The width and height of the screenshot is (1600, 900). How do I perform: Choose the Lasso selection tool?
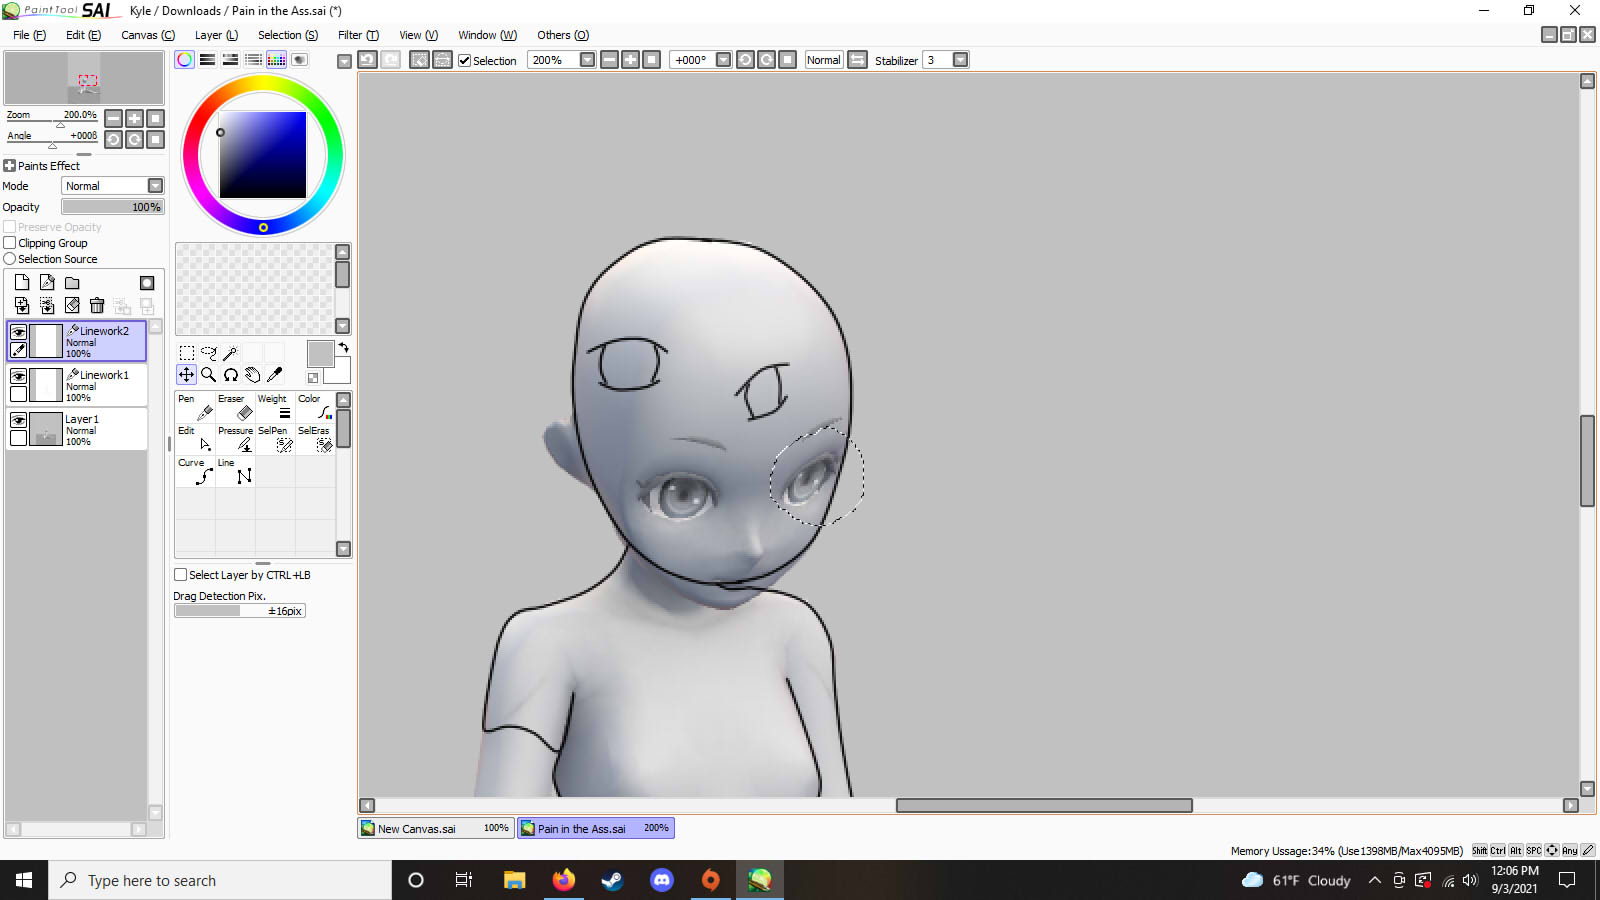208,353
